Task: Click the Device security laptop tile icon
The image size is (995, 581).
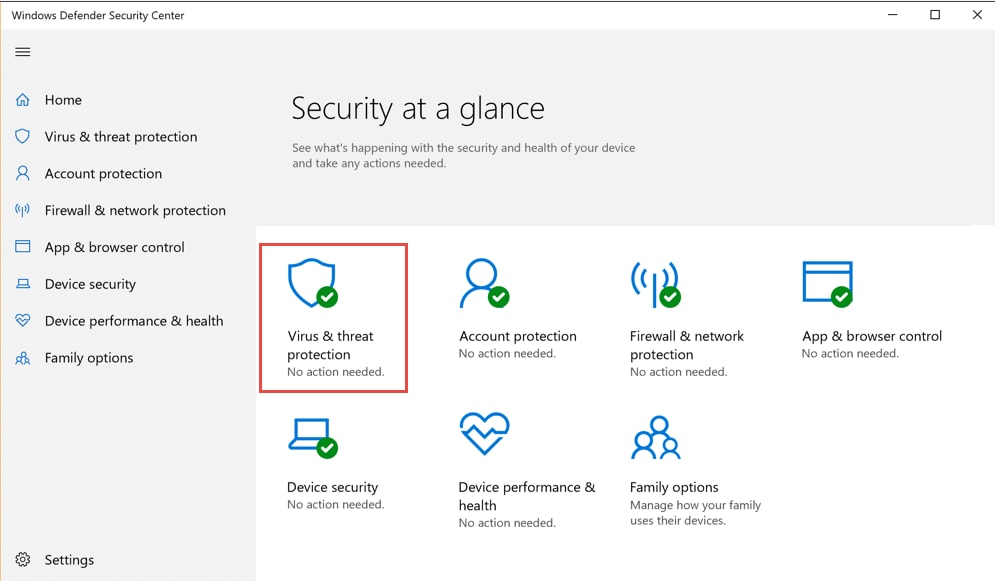Action: click(x=311, y=436)
